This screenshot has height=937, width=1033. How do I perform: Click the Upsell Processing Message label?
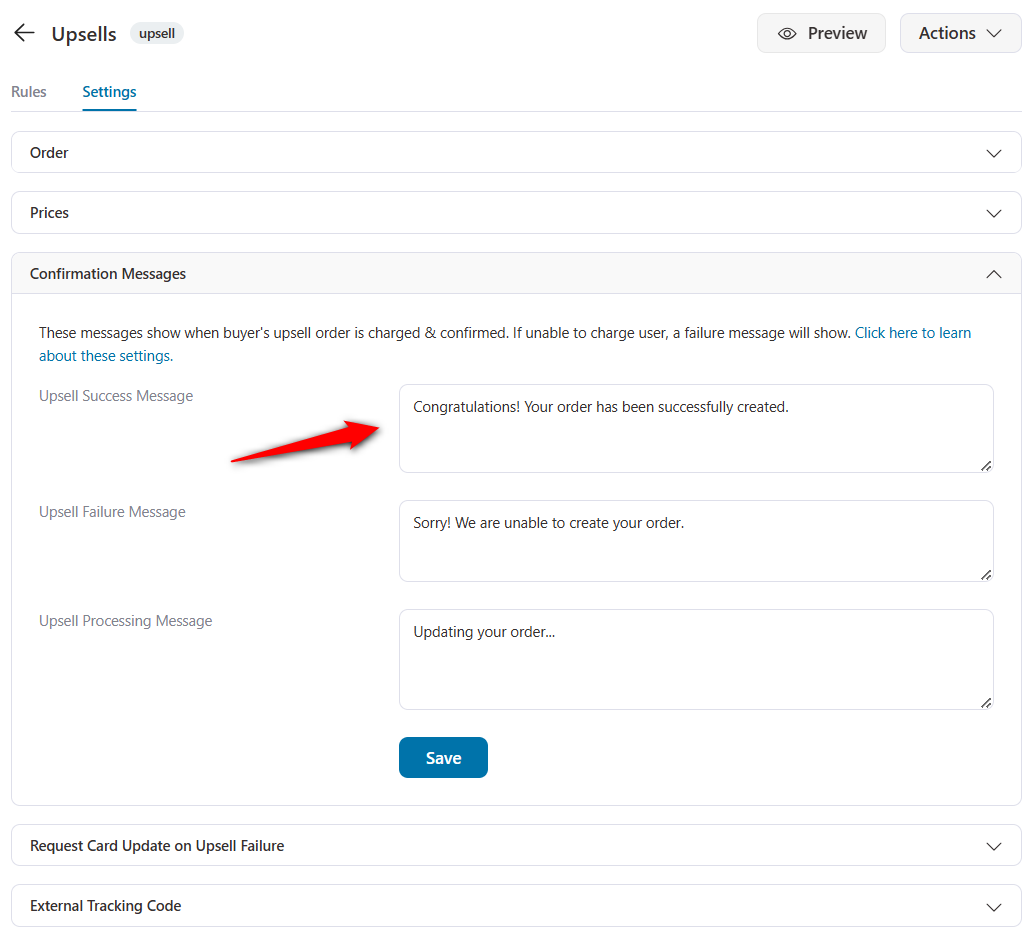[125, 621]
